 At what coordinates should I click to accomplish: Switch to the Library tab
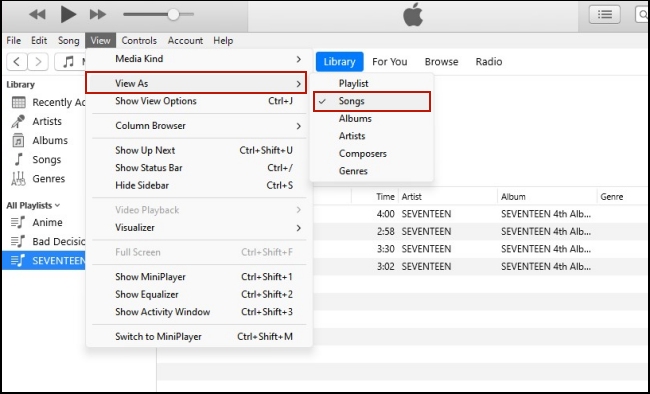point(340,62)
